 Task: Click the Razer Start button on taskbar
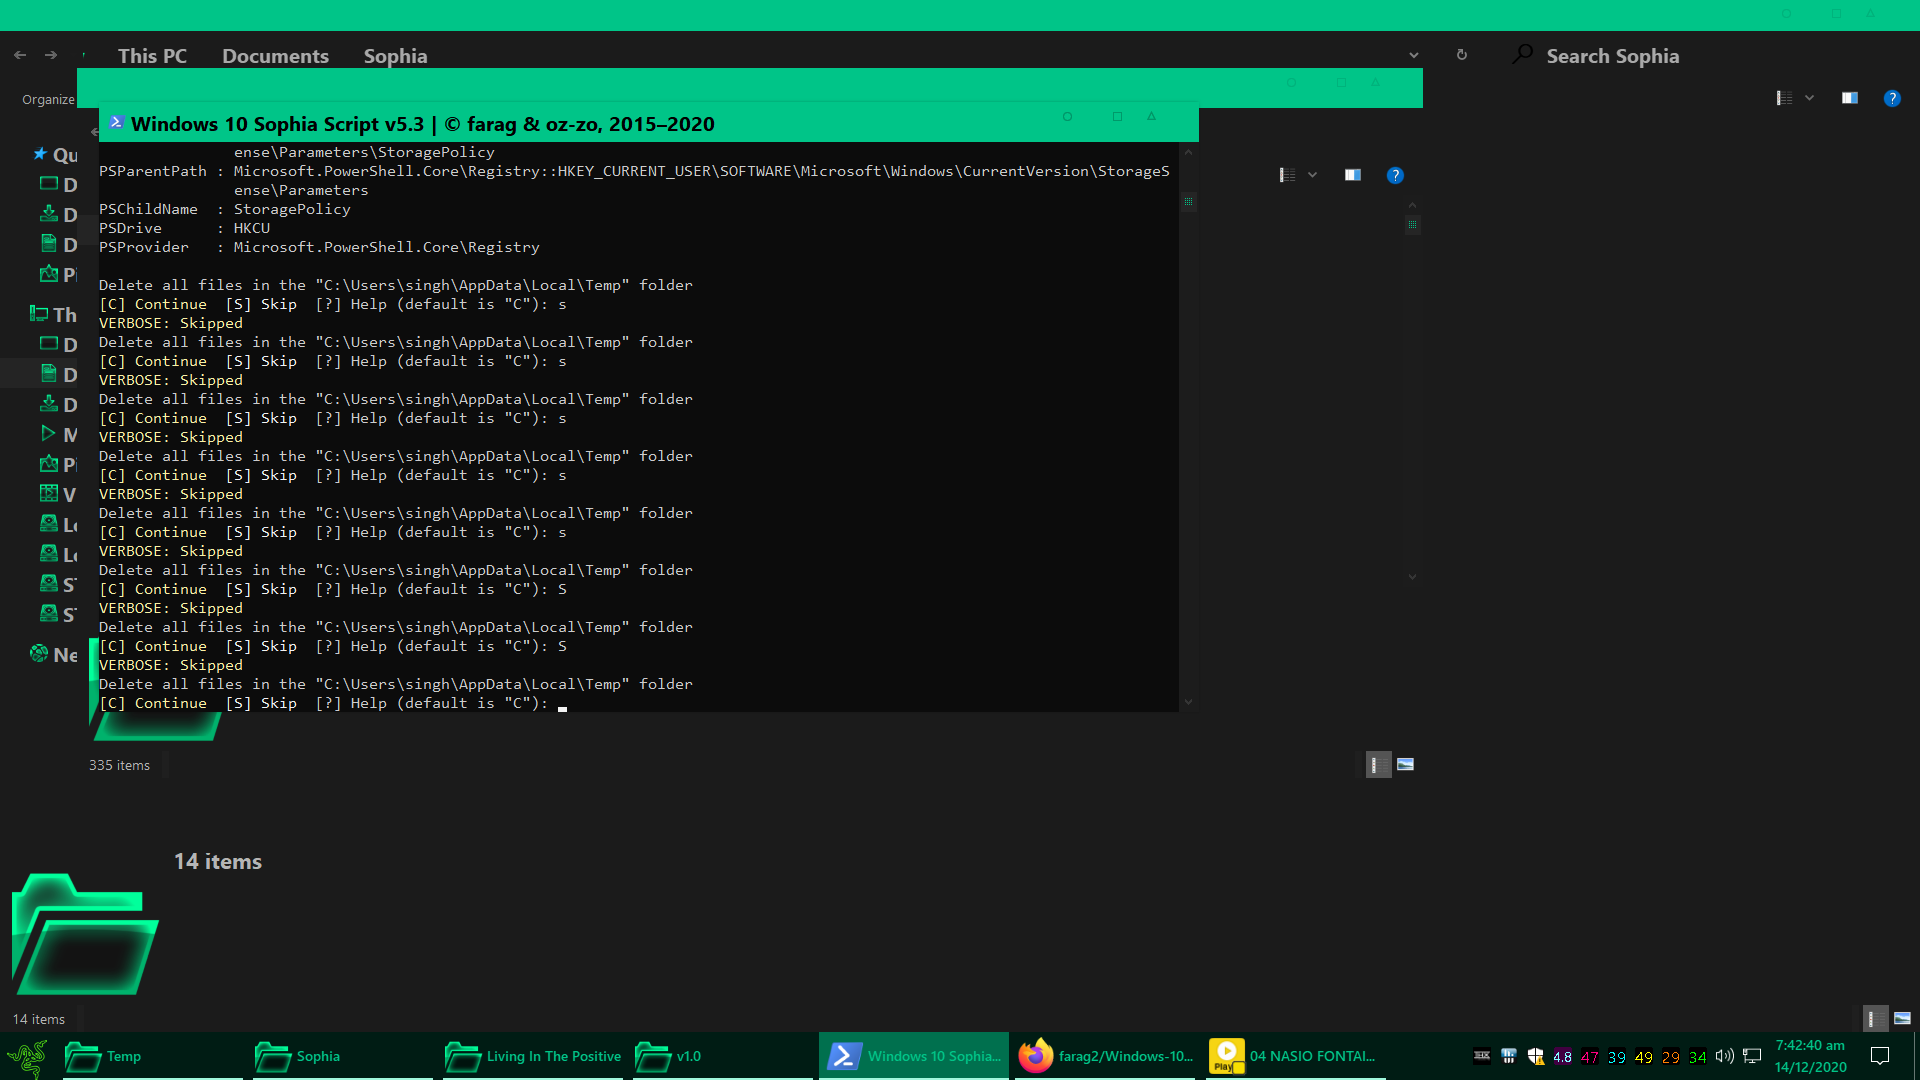(28, 1056)
